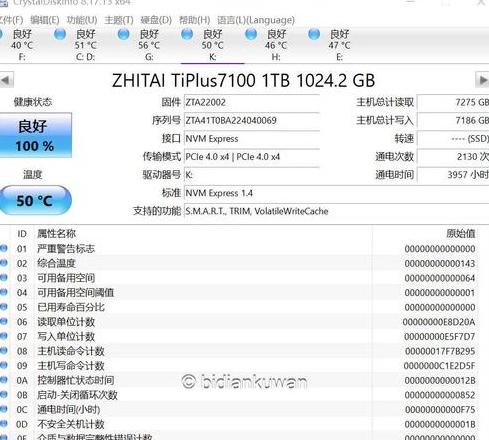The image size is (489, 440).
Task: Click the status dot of row 07 写入单位计数
Action: click(x=3, y=336)
